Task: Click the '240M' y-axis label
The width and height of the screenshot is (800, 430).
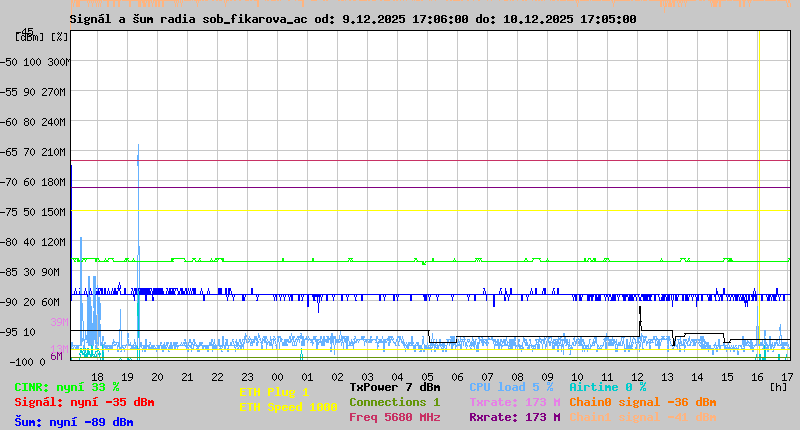Action: tap(56, 122)
